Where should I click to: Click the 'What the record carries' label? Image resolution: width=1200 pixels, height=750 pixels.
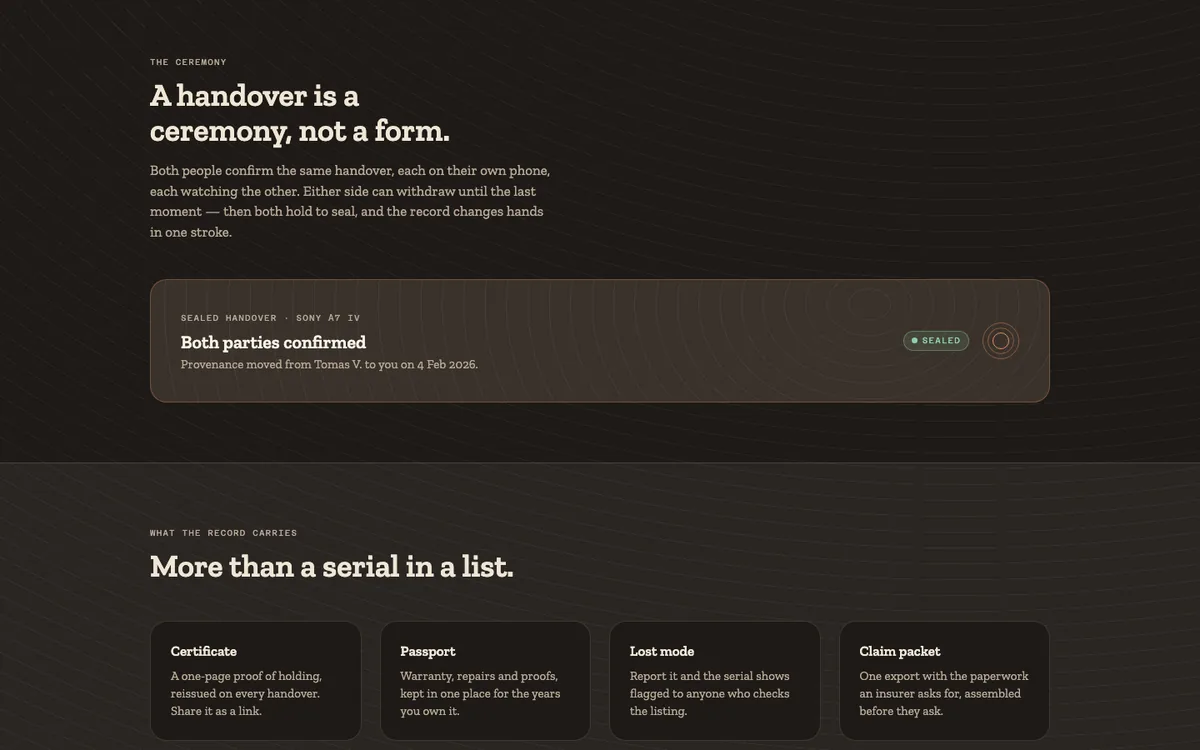[223, 533]
